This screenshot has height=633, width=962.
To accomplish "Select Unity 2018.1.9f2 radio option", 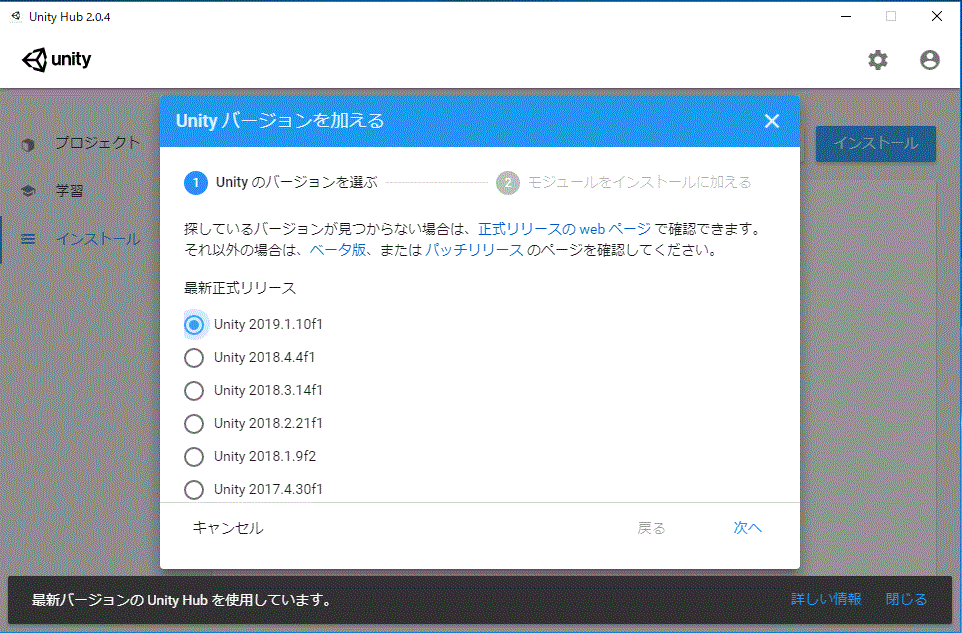I will pyautogui.click(x=195, y=456).
